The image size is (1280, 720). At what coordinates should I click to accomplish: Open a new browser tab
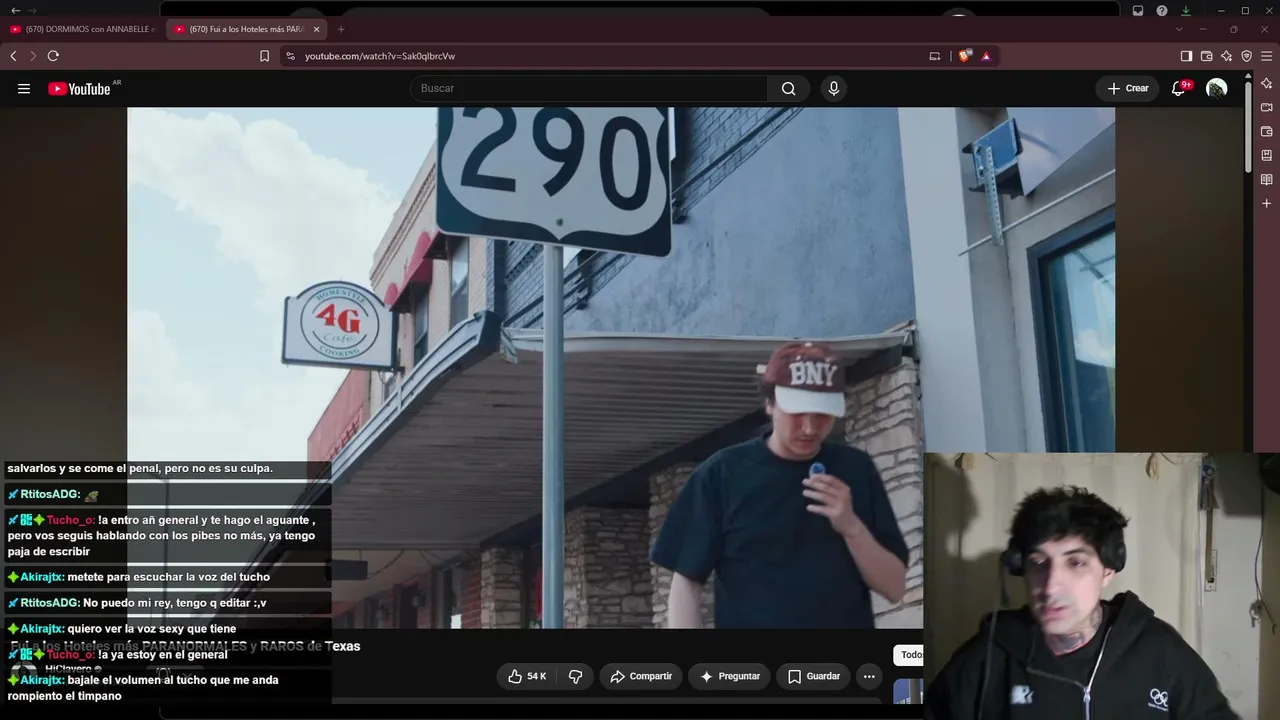coord(341,29)
